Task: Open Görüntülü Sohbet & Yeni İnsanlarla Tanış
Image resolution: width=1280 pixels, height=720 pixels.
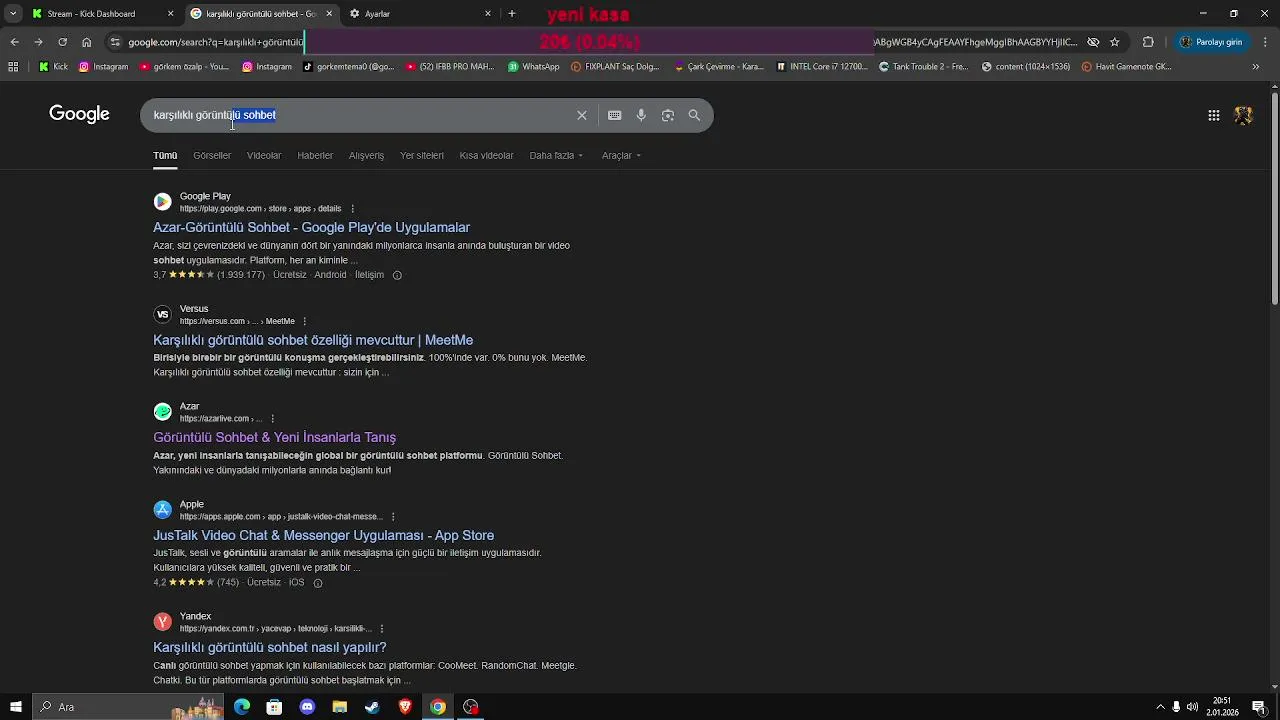Action: 274,438
